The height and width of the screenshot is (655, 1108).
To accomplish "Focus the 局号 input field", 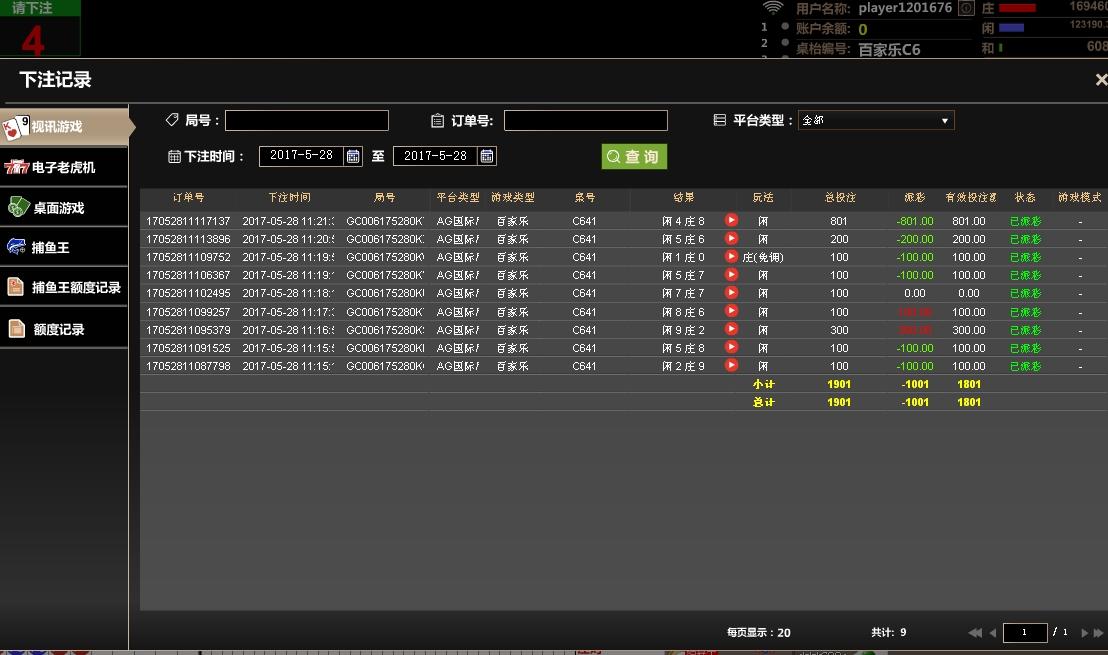I will coord(307,120).
